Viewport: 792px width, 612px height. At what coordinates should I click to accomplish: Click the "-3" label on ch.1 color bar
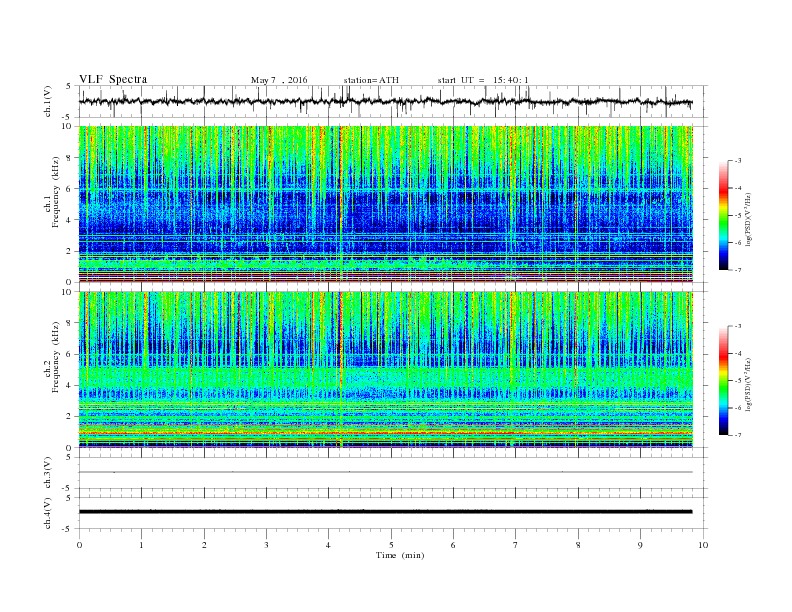pyautogui.click(x=738, y=161)
